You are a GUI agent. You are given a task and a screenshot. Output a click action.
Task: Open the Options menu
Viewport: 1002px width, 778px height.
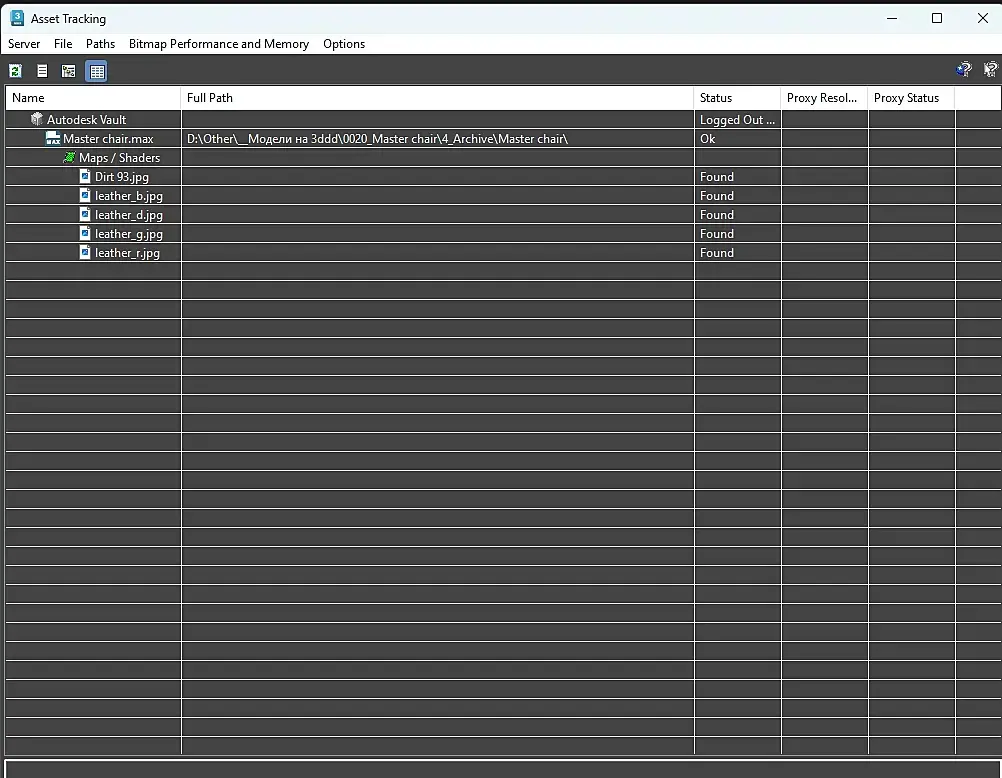[344, 43]
